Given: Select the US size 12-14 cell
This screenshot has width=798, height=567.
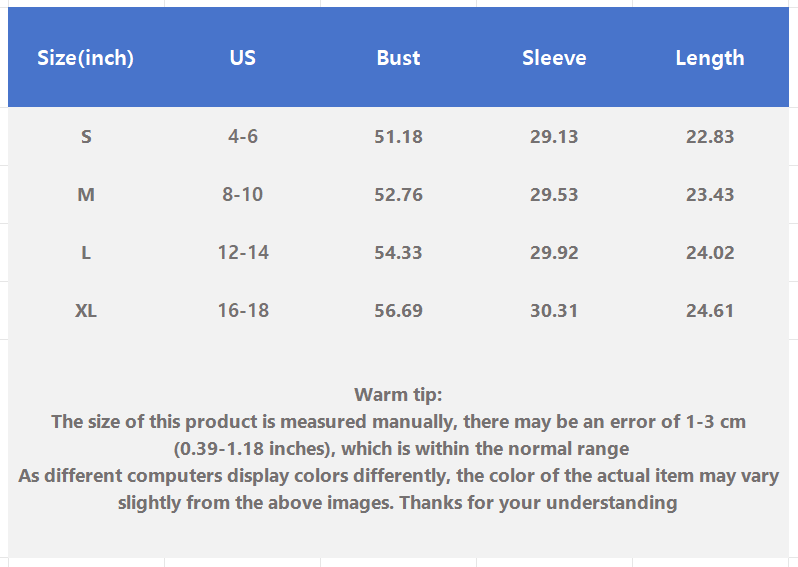Looking at the screenshot, I should coord(243,252).
